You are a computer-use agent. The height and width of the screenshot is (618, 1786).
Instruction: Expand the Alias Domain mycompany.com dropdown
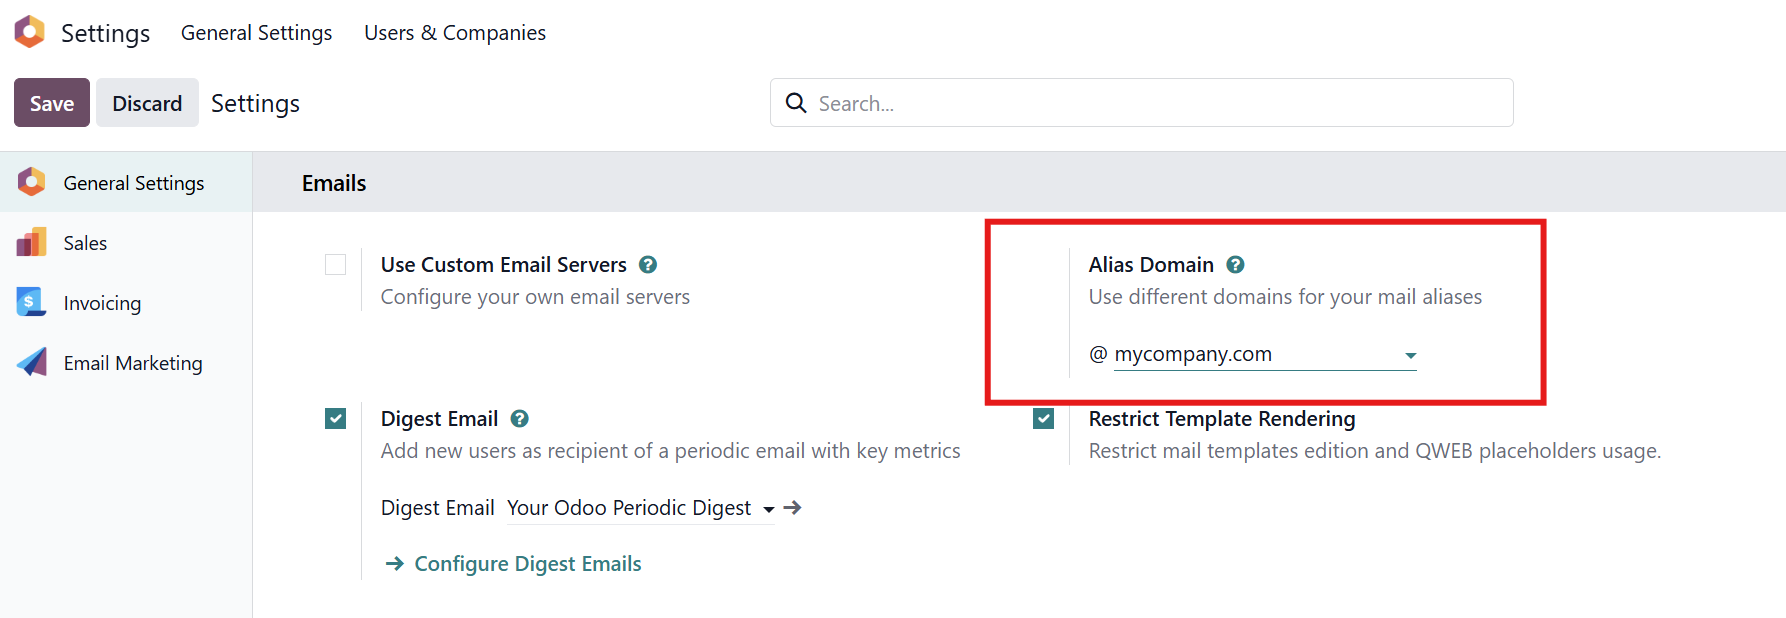pos(1410,355)
